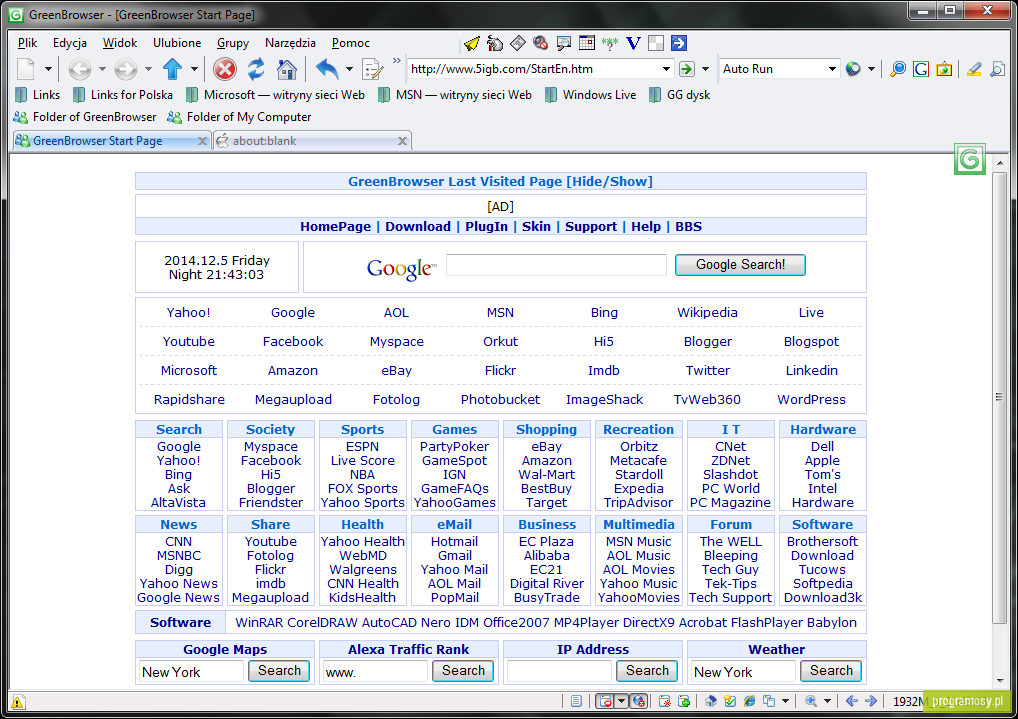
Task: Click the blue Undo close arrow icon
Action: [327, 68]
